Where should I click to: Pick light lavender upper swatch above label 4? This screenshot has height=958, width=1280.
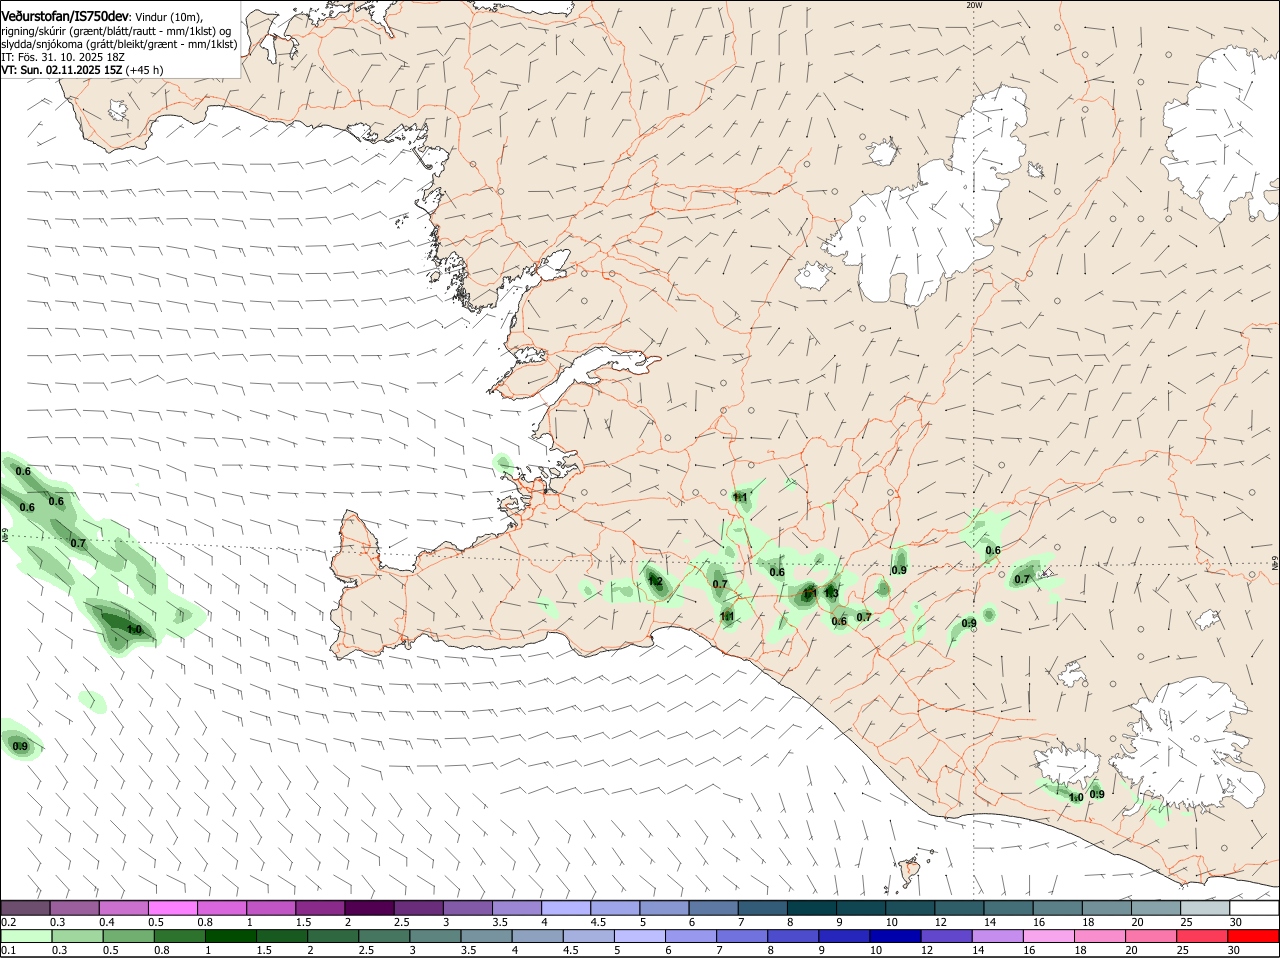[x=565, y=907]
